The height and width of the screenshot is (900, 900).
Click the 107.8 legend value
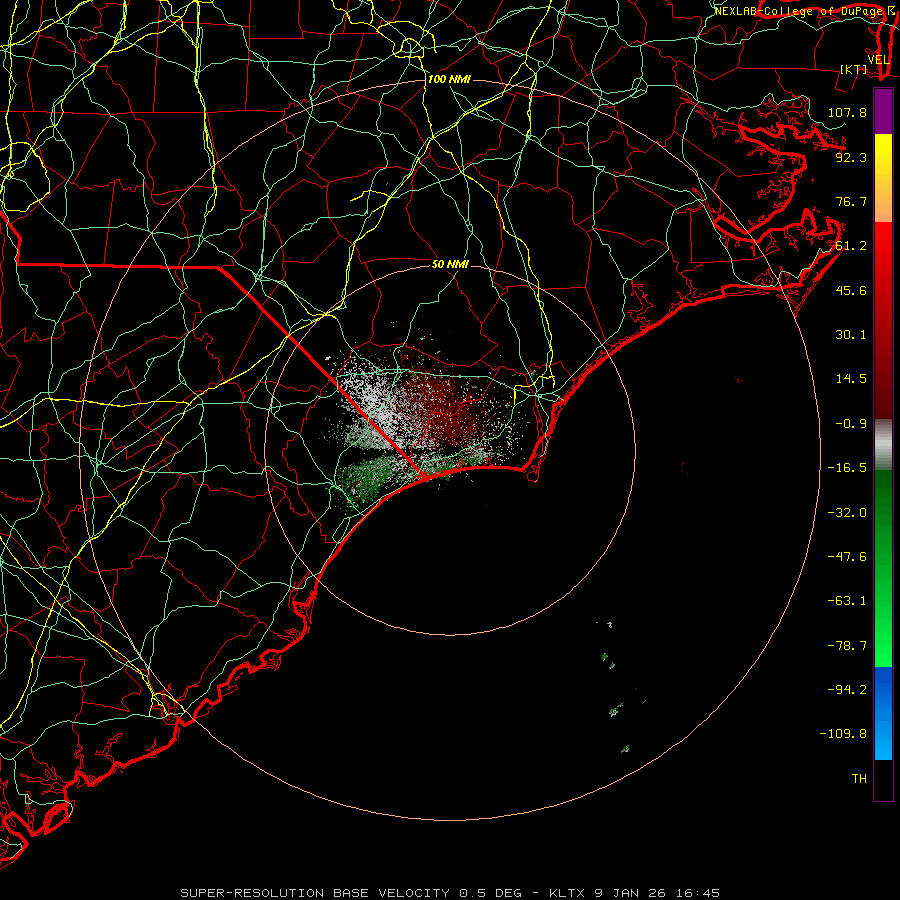pos(847,112)
